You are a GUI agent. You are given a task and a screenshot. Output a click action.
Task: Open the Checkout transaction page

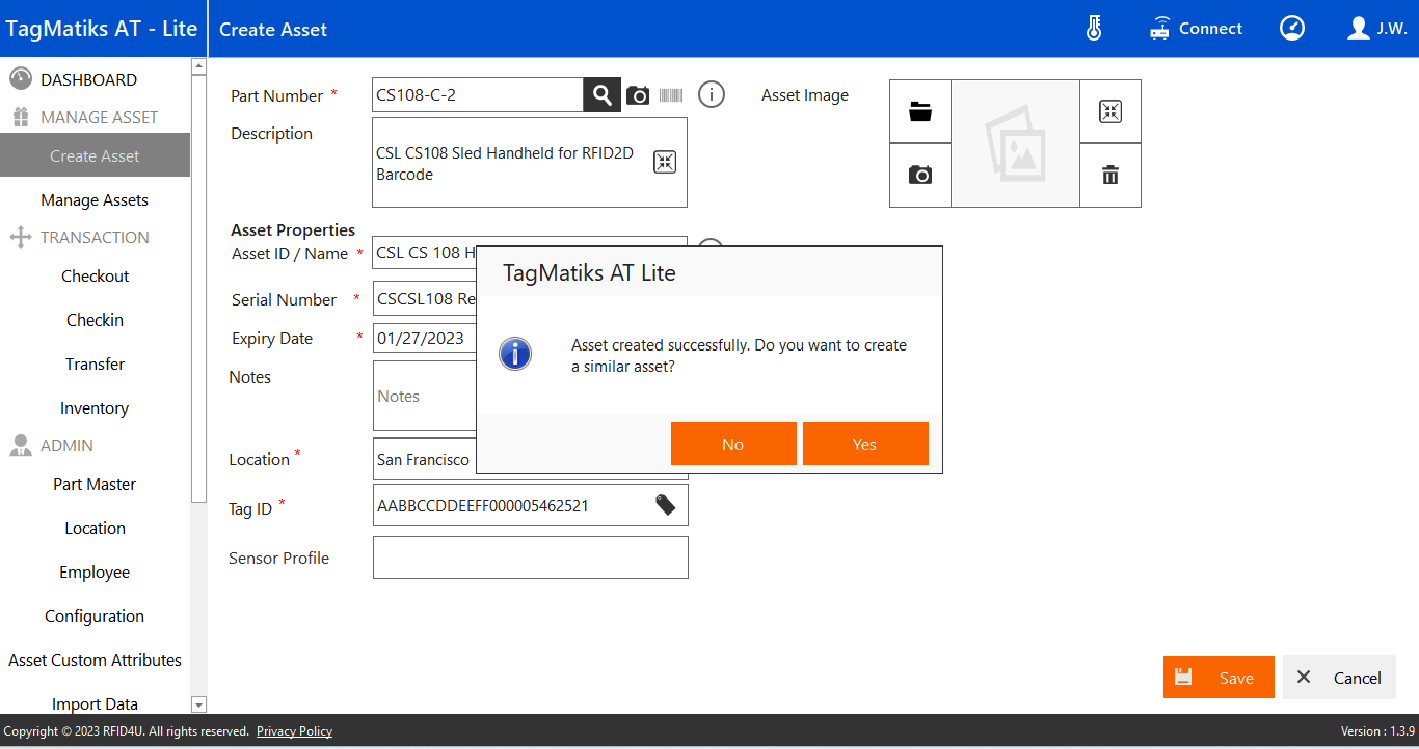click(95, 276)
